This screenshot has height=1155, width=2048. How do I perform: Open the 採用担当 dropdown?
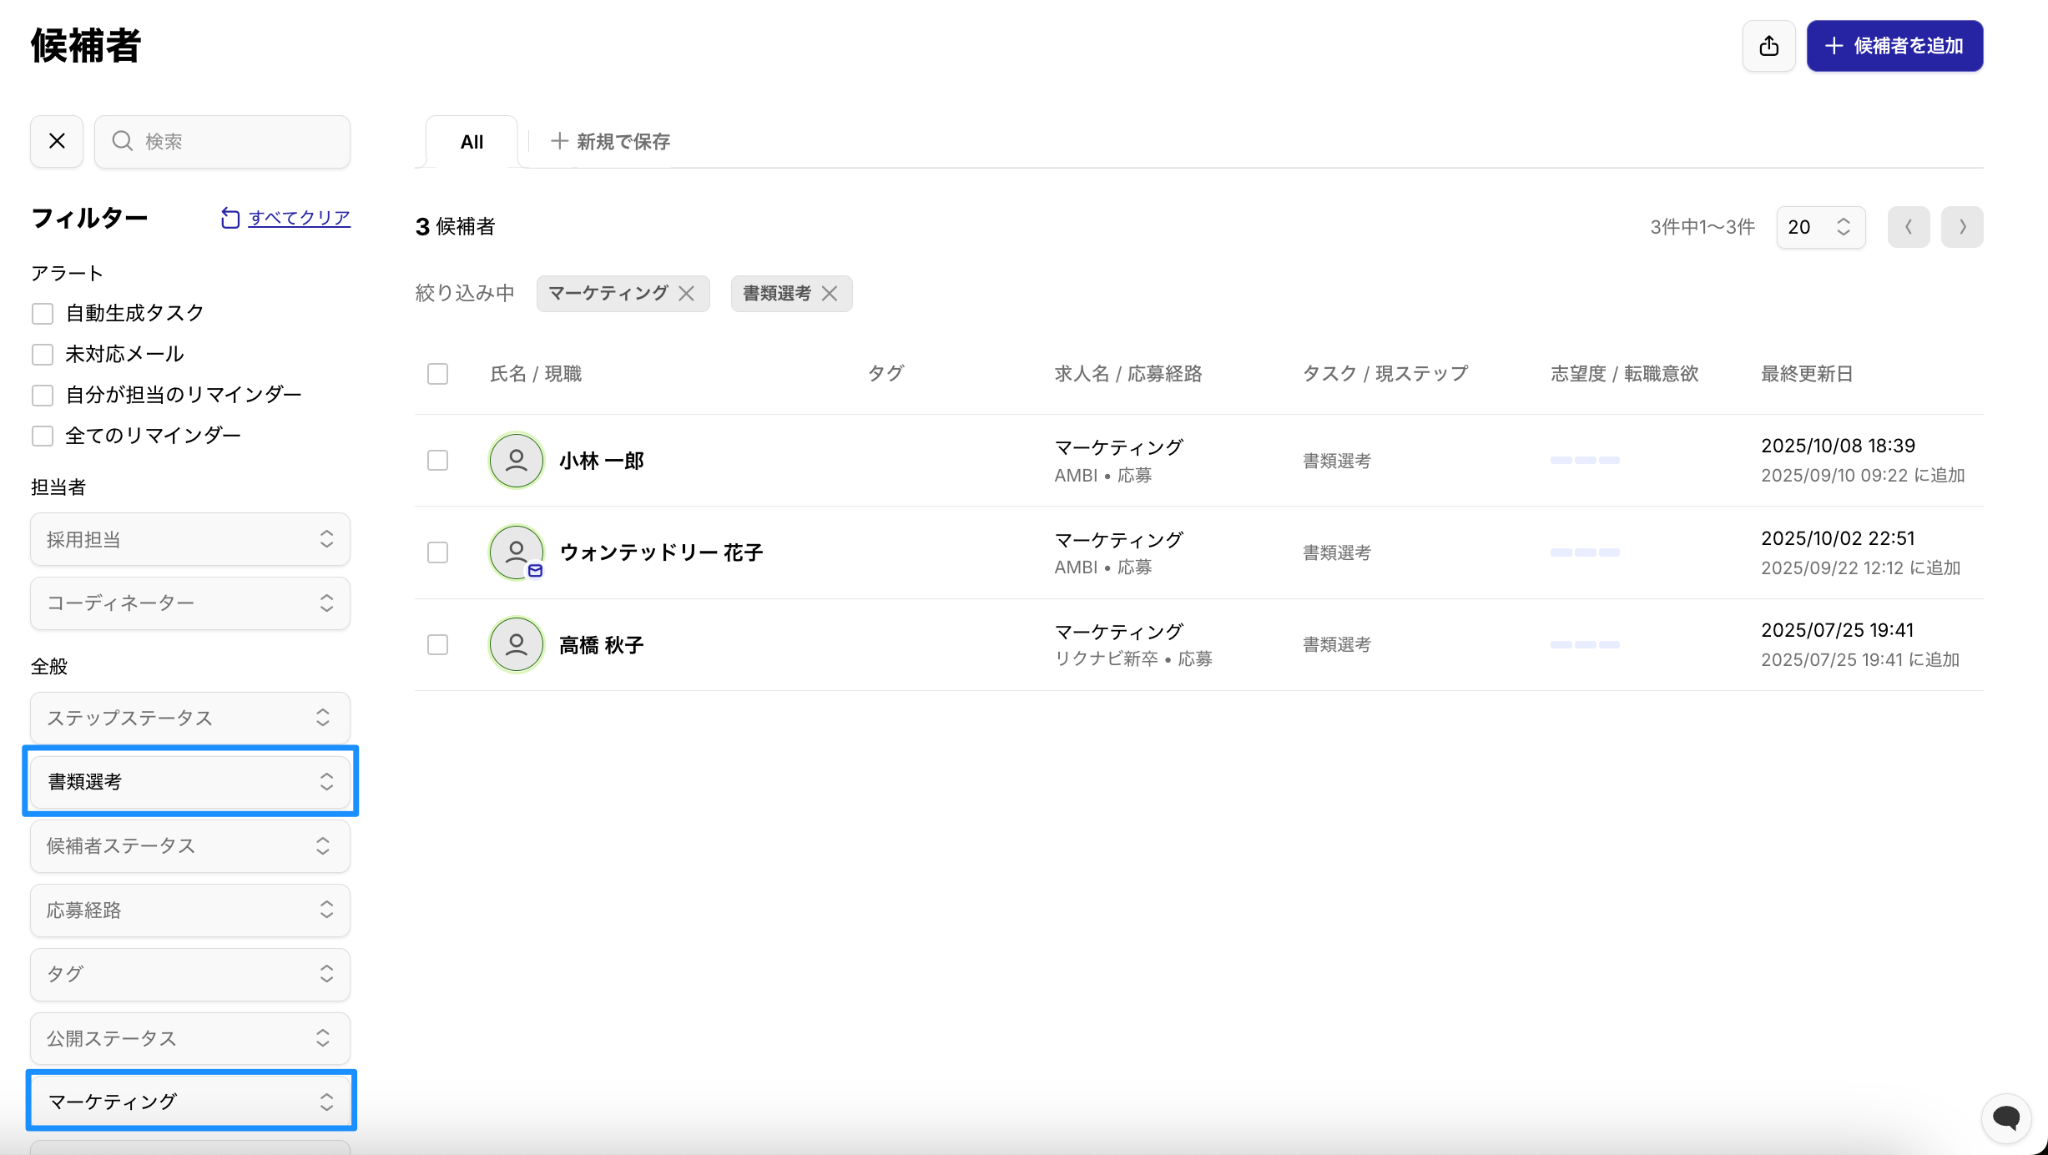pyautogui.click(x=190, y=540)
